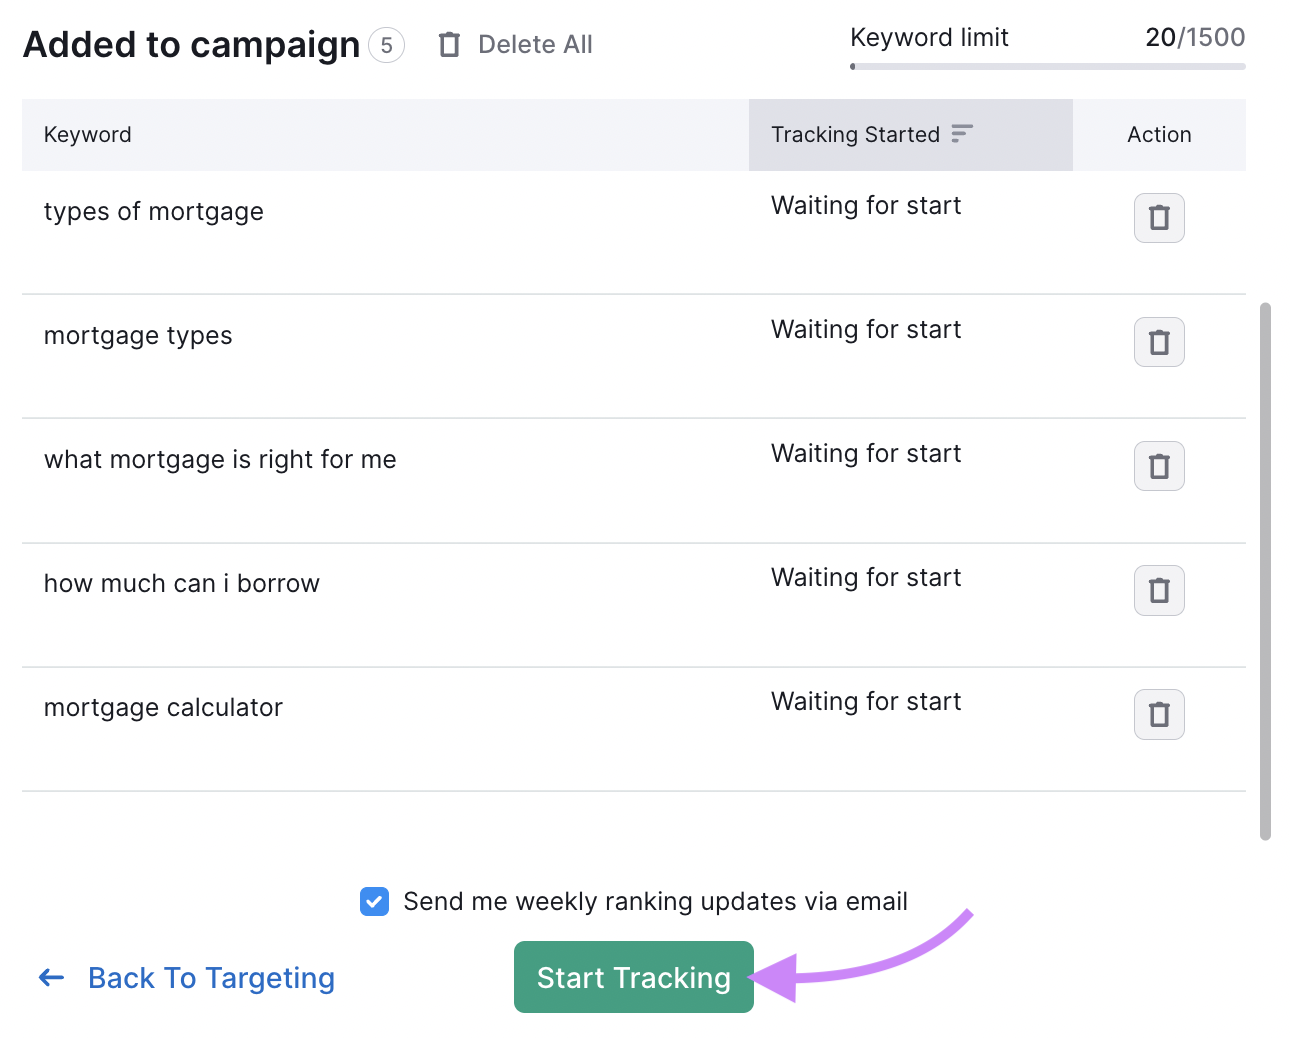Click the 'Send me weekly ranking updates' label
The width and height of the screenshot is (1290, 1038).
(655, 901)
